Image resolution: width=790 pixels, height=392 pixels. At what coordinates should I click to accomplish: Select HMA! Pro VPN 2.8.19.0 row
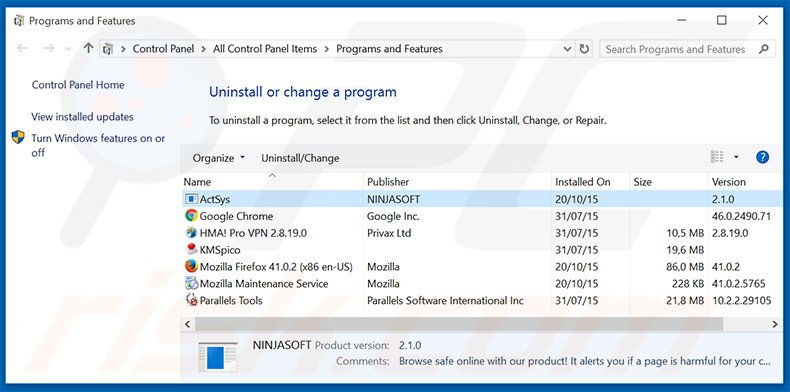pos(482,233)
